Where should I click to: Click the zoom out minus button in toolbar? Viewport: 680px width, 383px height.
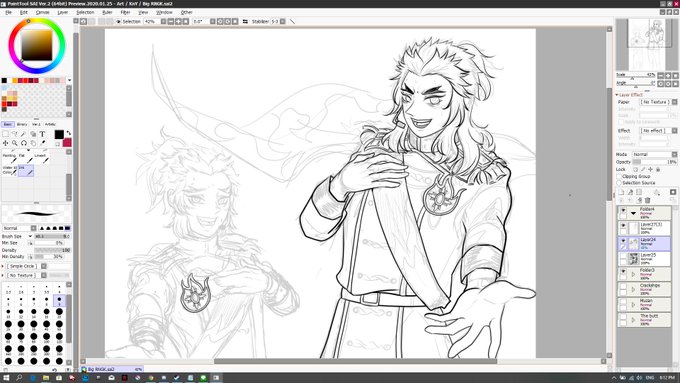(x=171, y=21)
